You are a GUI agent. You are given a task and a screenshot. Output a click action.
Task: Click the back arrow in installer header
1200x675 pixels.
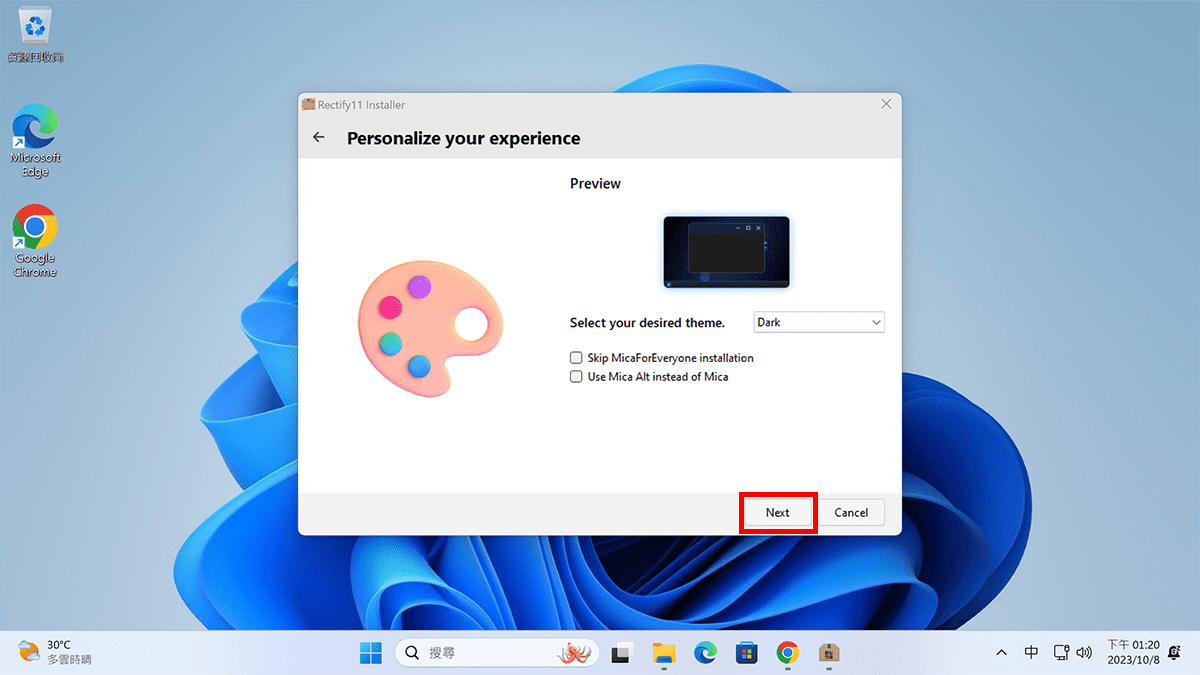point(319,138)
